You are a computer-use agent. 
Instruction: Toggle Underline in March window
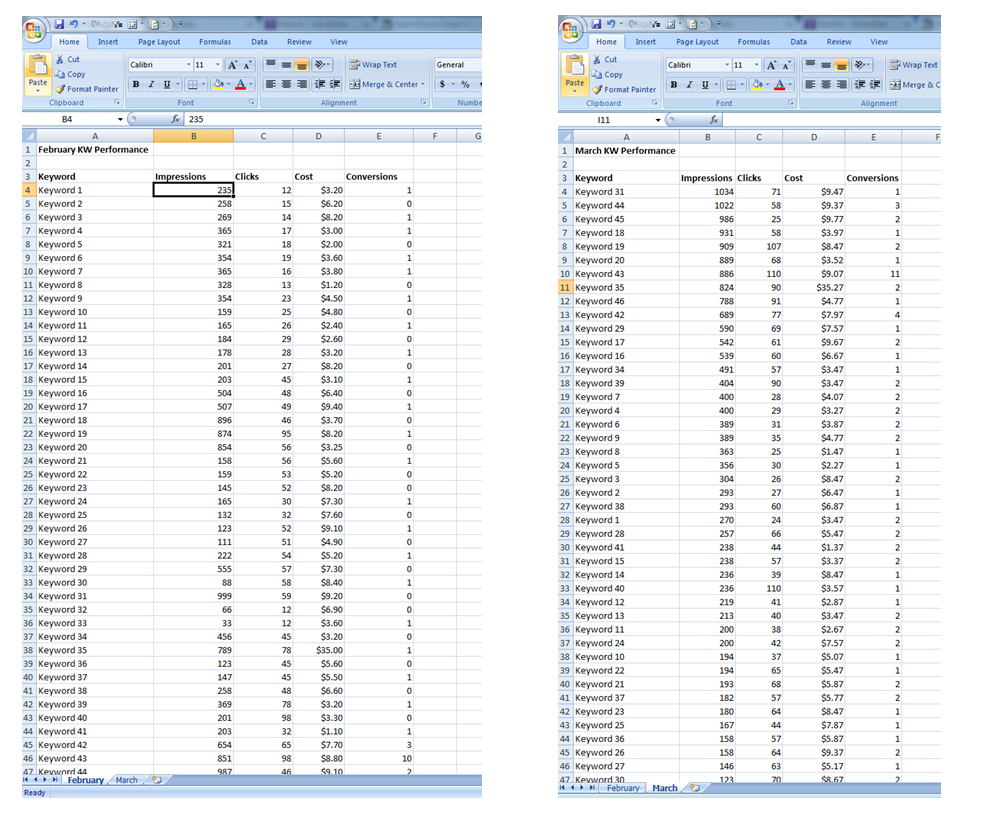(704, 84)
